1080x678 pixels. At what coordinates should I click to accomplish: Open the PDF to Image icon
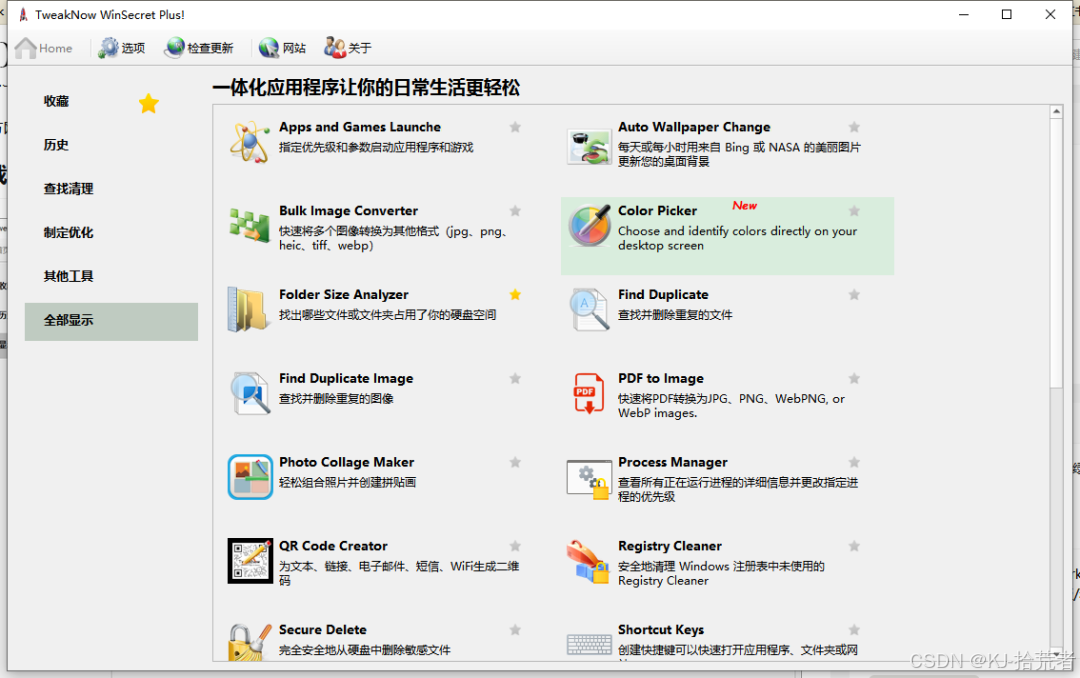[x=588, y=393]
